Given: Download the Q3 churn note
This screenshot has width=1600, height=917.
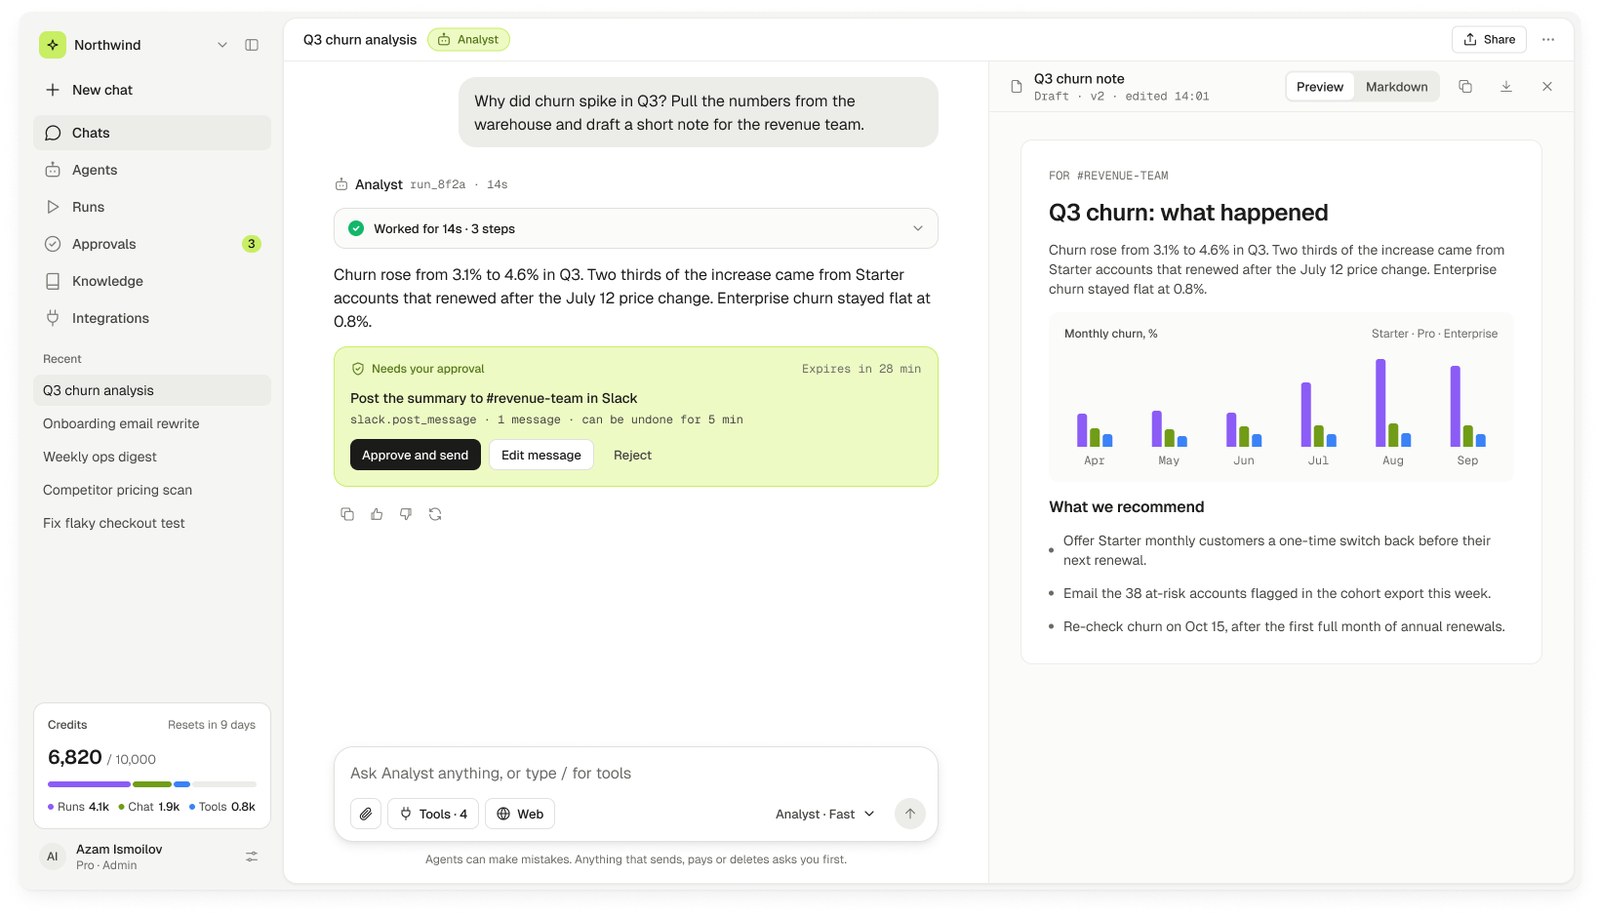Looking at the screenshot, I should point(1506,87).
